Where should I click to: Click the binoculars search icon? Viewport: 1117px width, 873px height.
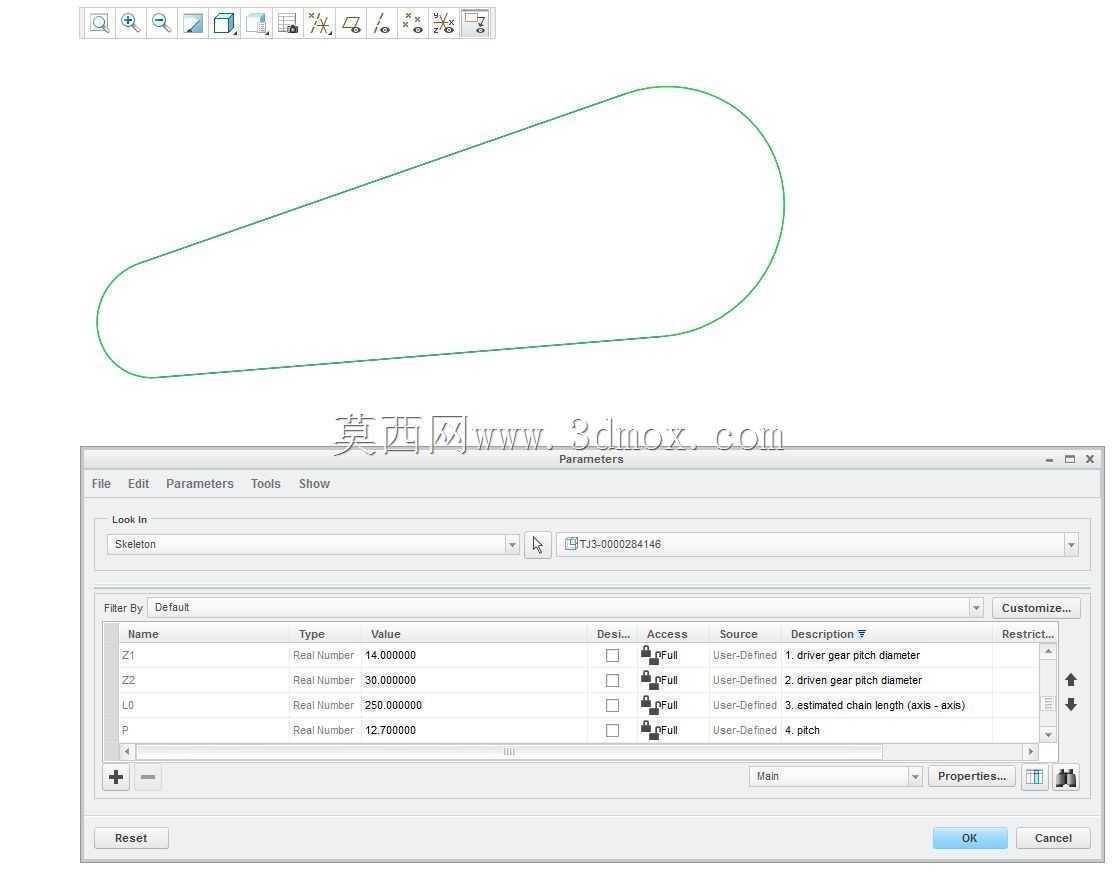coord(1066,777)
